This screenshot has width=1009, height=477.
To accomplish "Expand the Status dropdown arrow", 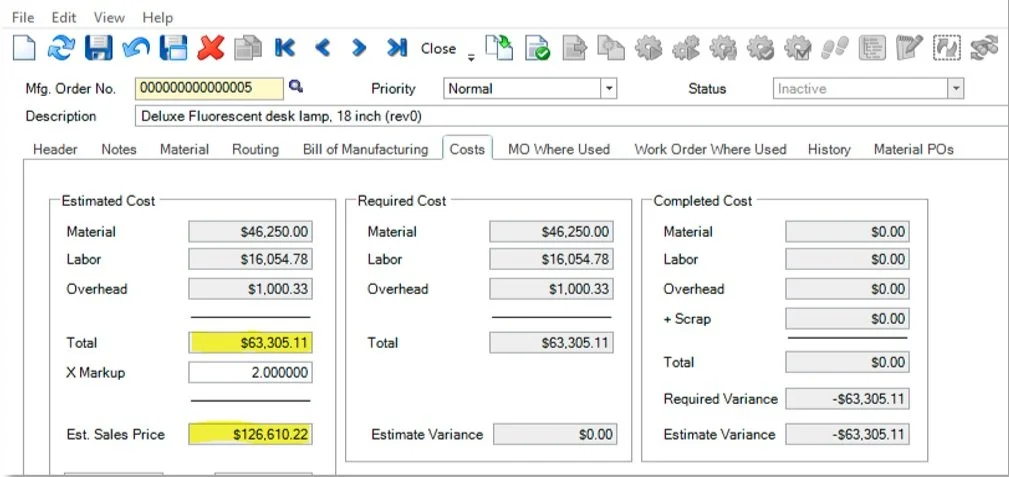I will click(x=956, y=89).
